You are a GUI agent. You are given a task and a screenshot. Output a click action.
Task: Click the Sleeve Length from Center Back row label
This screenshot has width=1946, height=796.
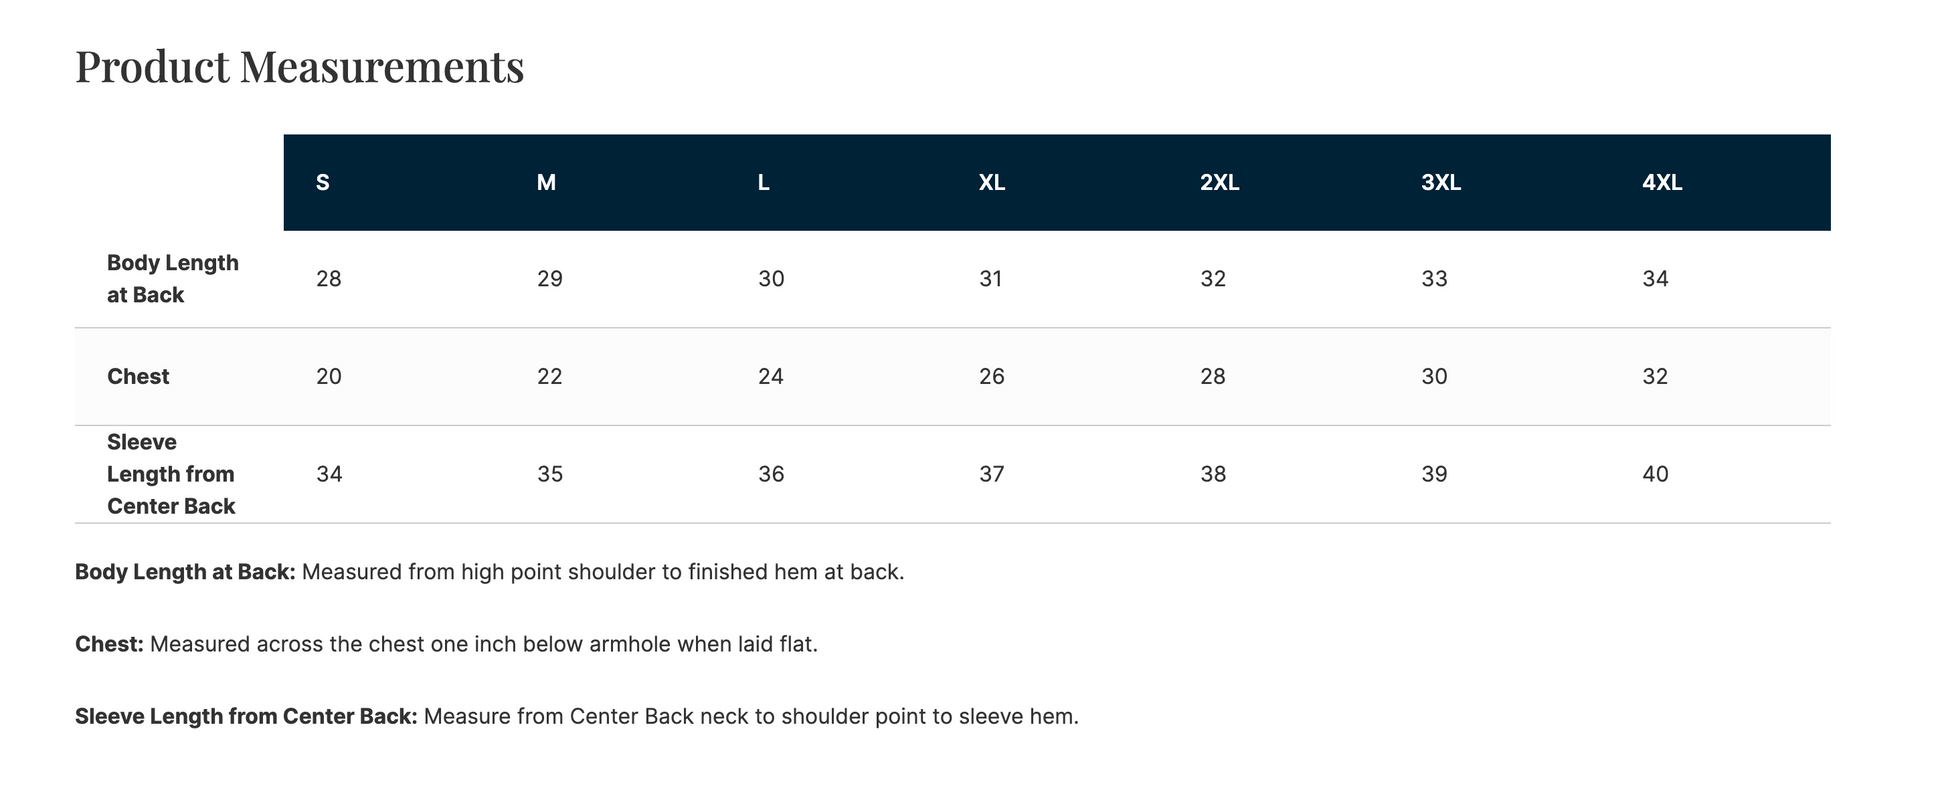click(171, 474)
